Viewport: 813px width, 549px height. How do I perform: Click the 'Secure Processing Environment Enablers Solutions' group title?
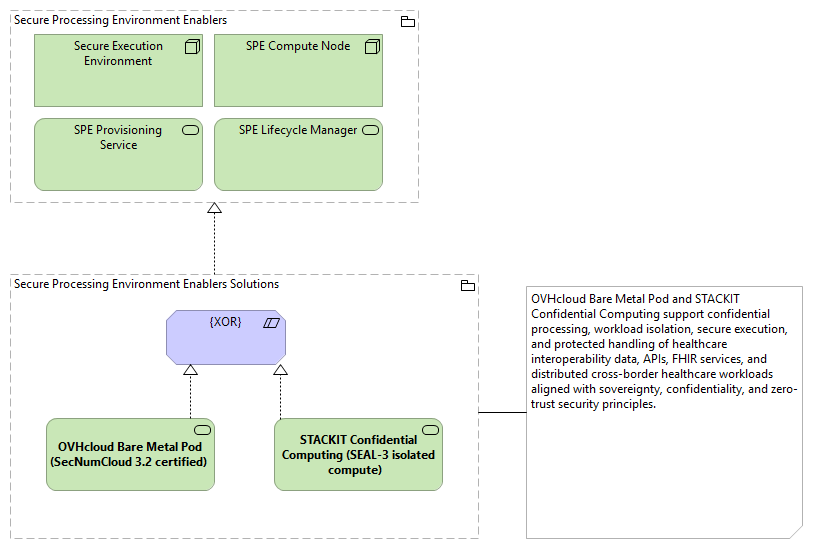[x=146, y=284]
